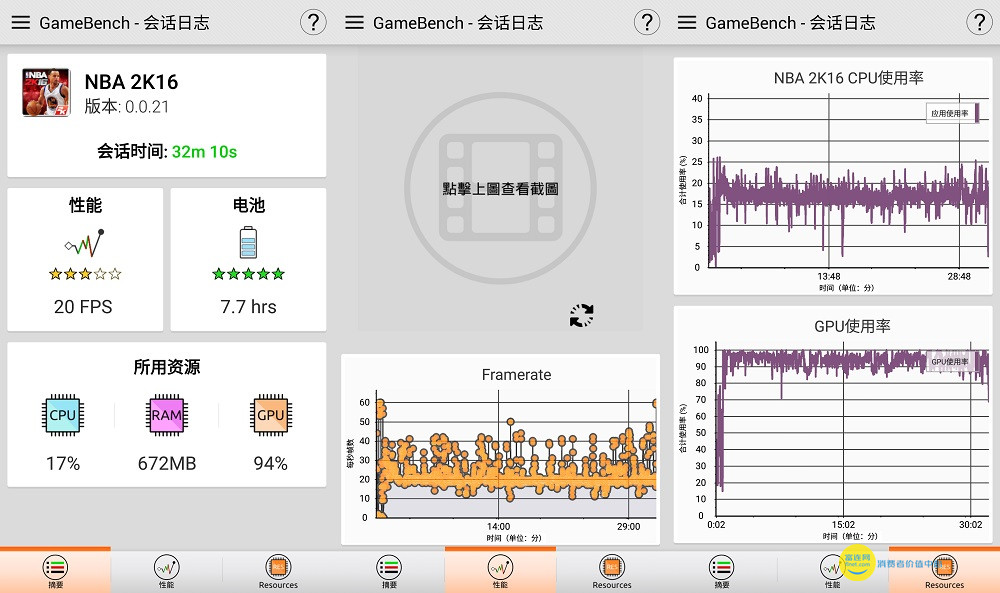Select Resources tab in middle panel

612,571
